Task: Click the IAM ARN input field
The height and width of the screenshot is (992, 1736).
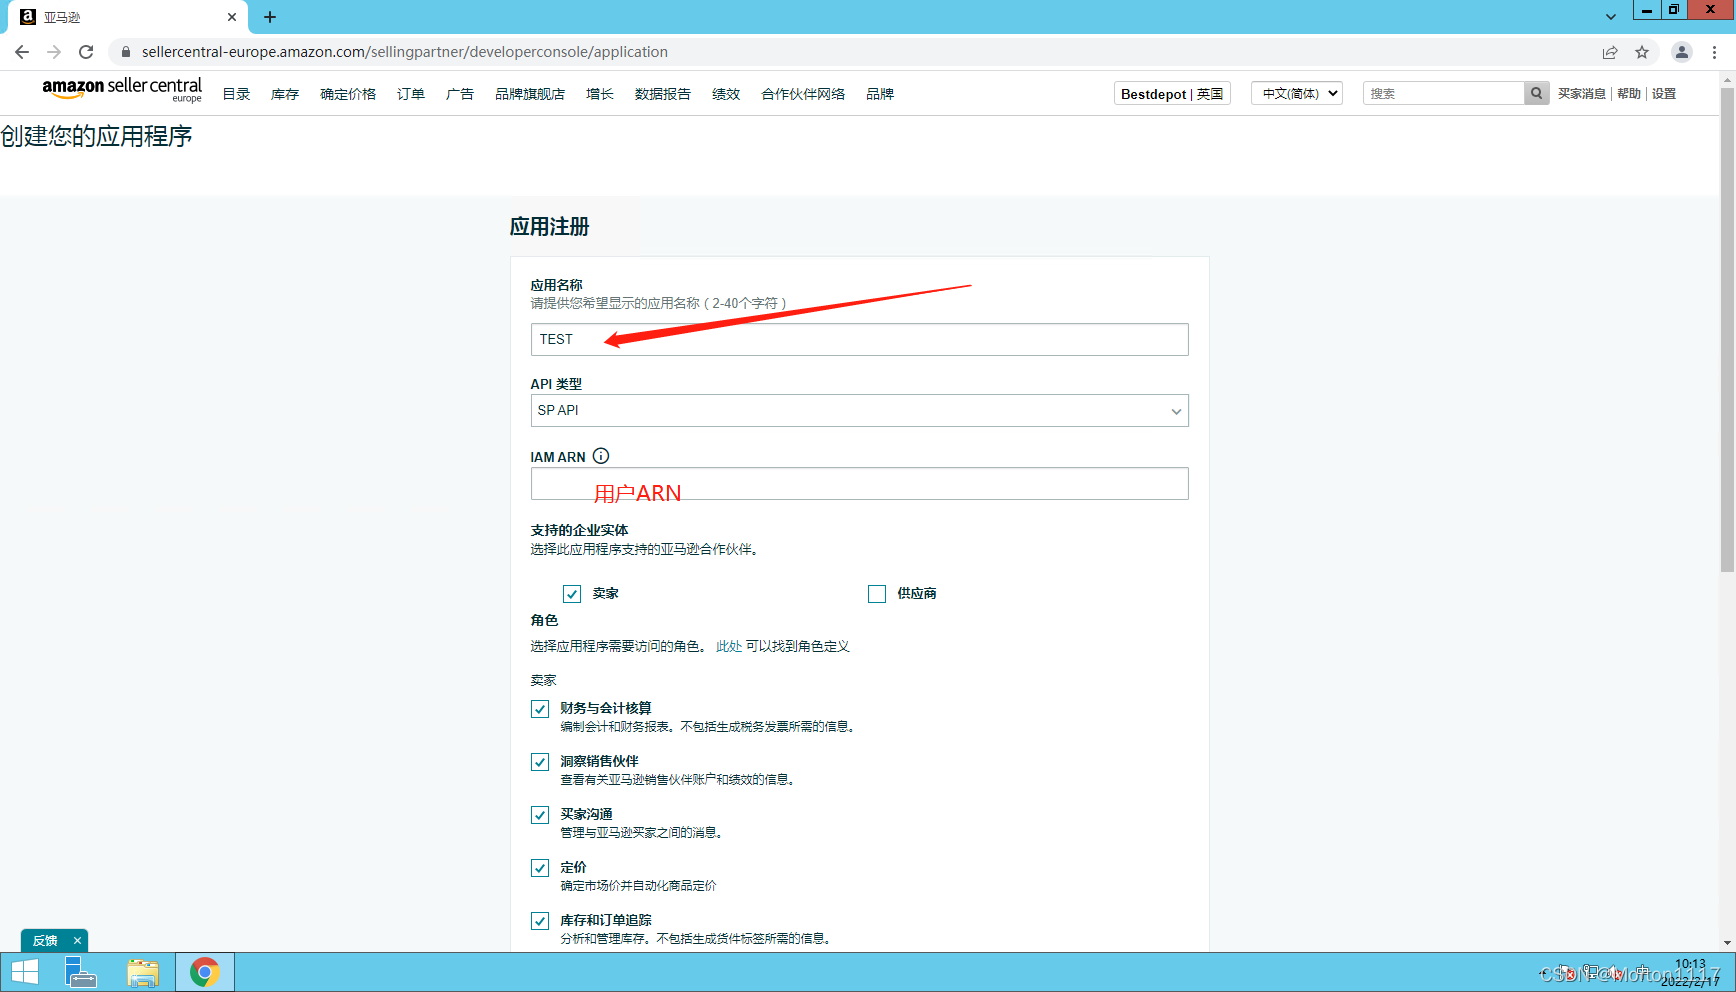Action: click(859, 484)
